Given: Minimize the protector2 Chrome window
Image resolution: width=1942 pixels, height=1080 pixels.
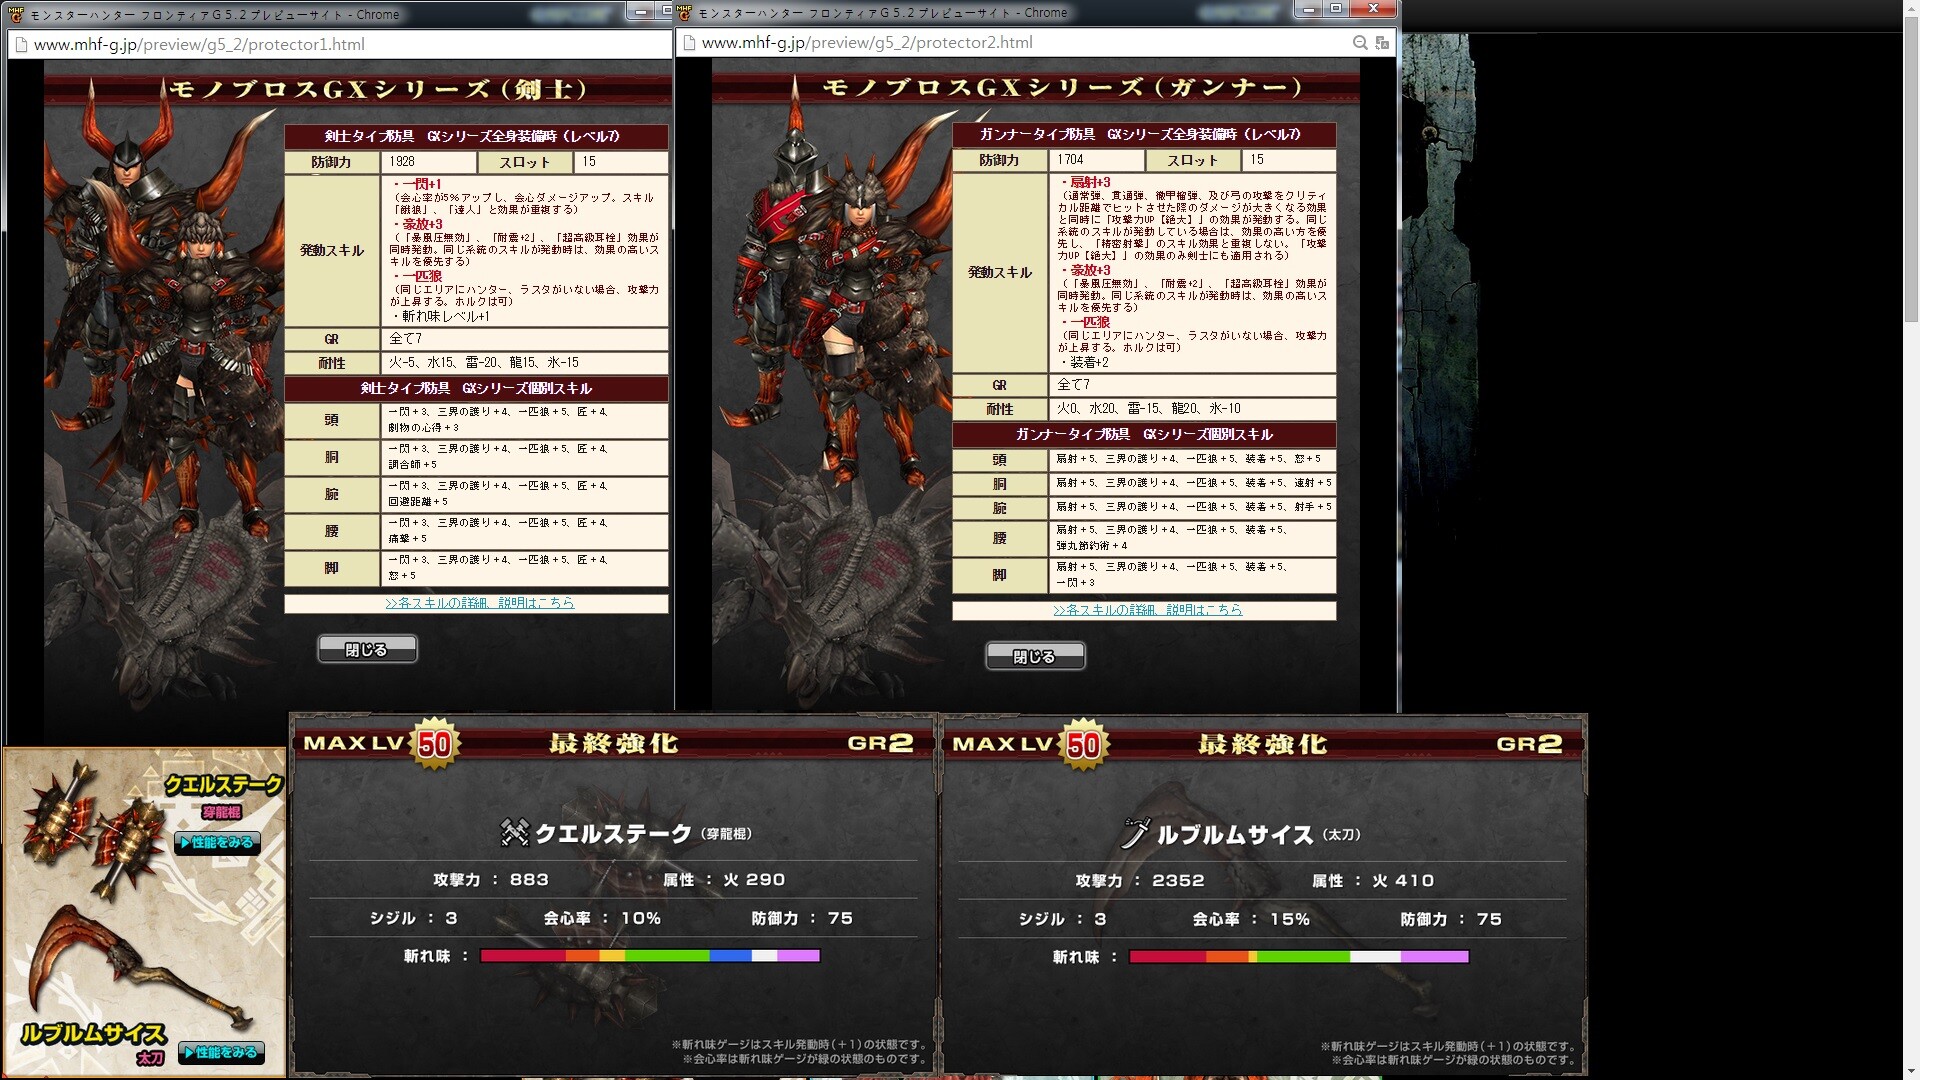Looking at the screenshot, I should [x=1308, y=9].
